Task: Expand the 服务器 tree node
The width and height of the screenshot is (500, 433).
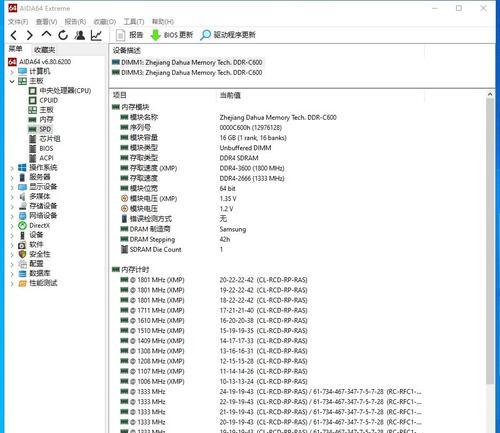Action: click(12, 178)
